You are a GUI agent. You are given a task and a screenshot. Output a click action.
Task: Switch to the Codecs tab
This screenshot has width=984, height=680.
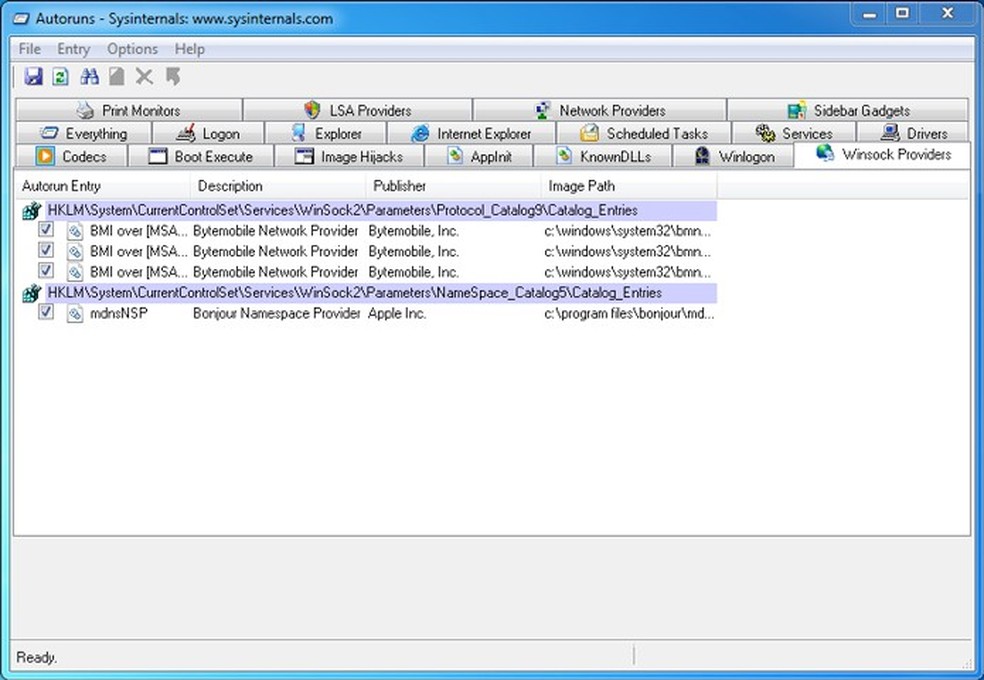point(71,156)
